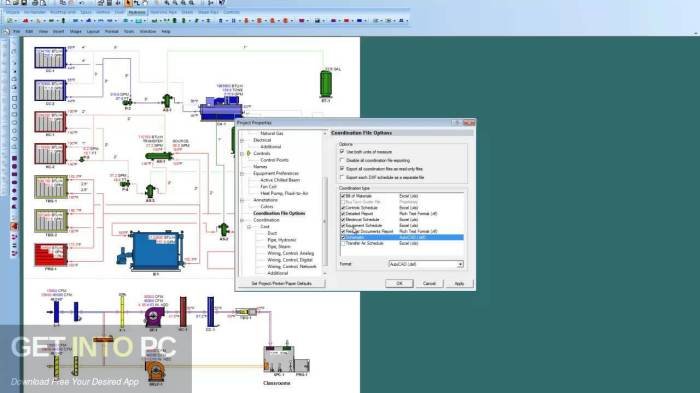700x393 pixels.
Task: Click Set Project Printer/Paper Defaults button
Action: coord(281,284)
